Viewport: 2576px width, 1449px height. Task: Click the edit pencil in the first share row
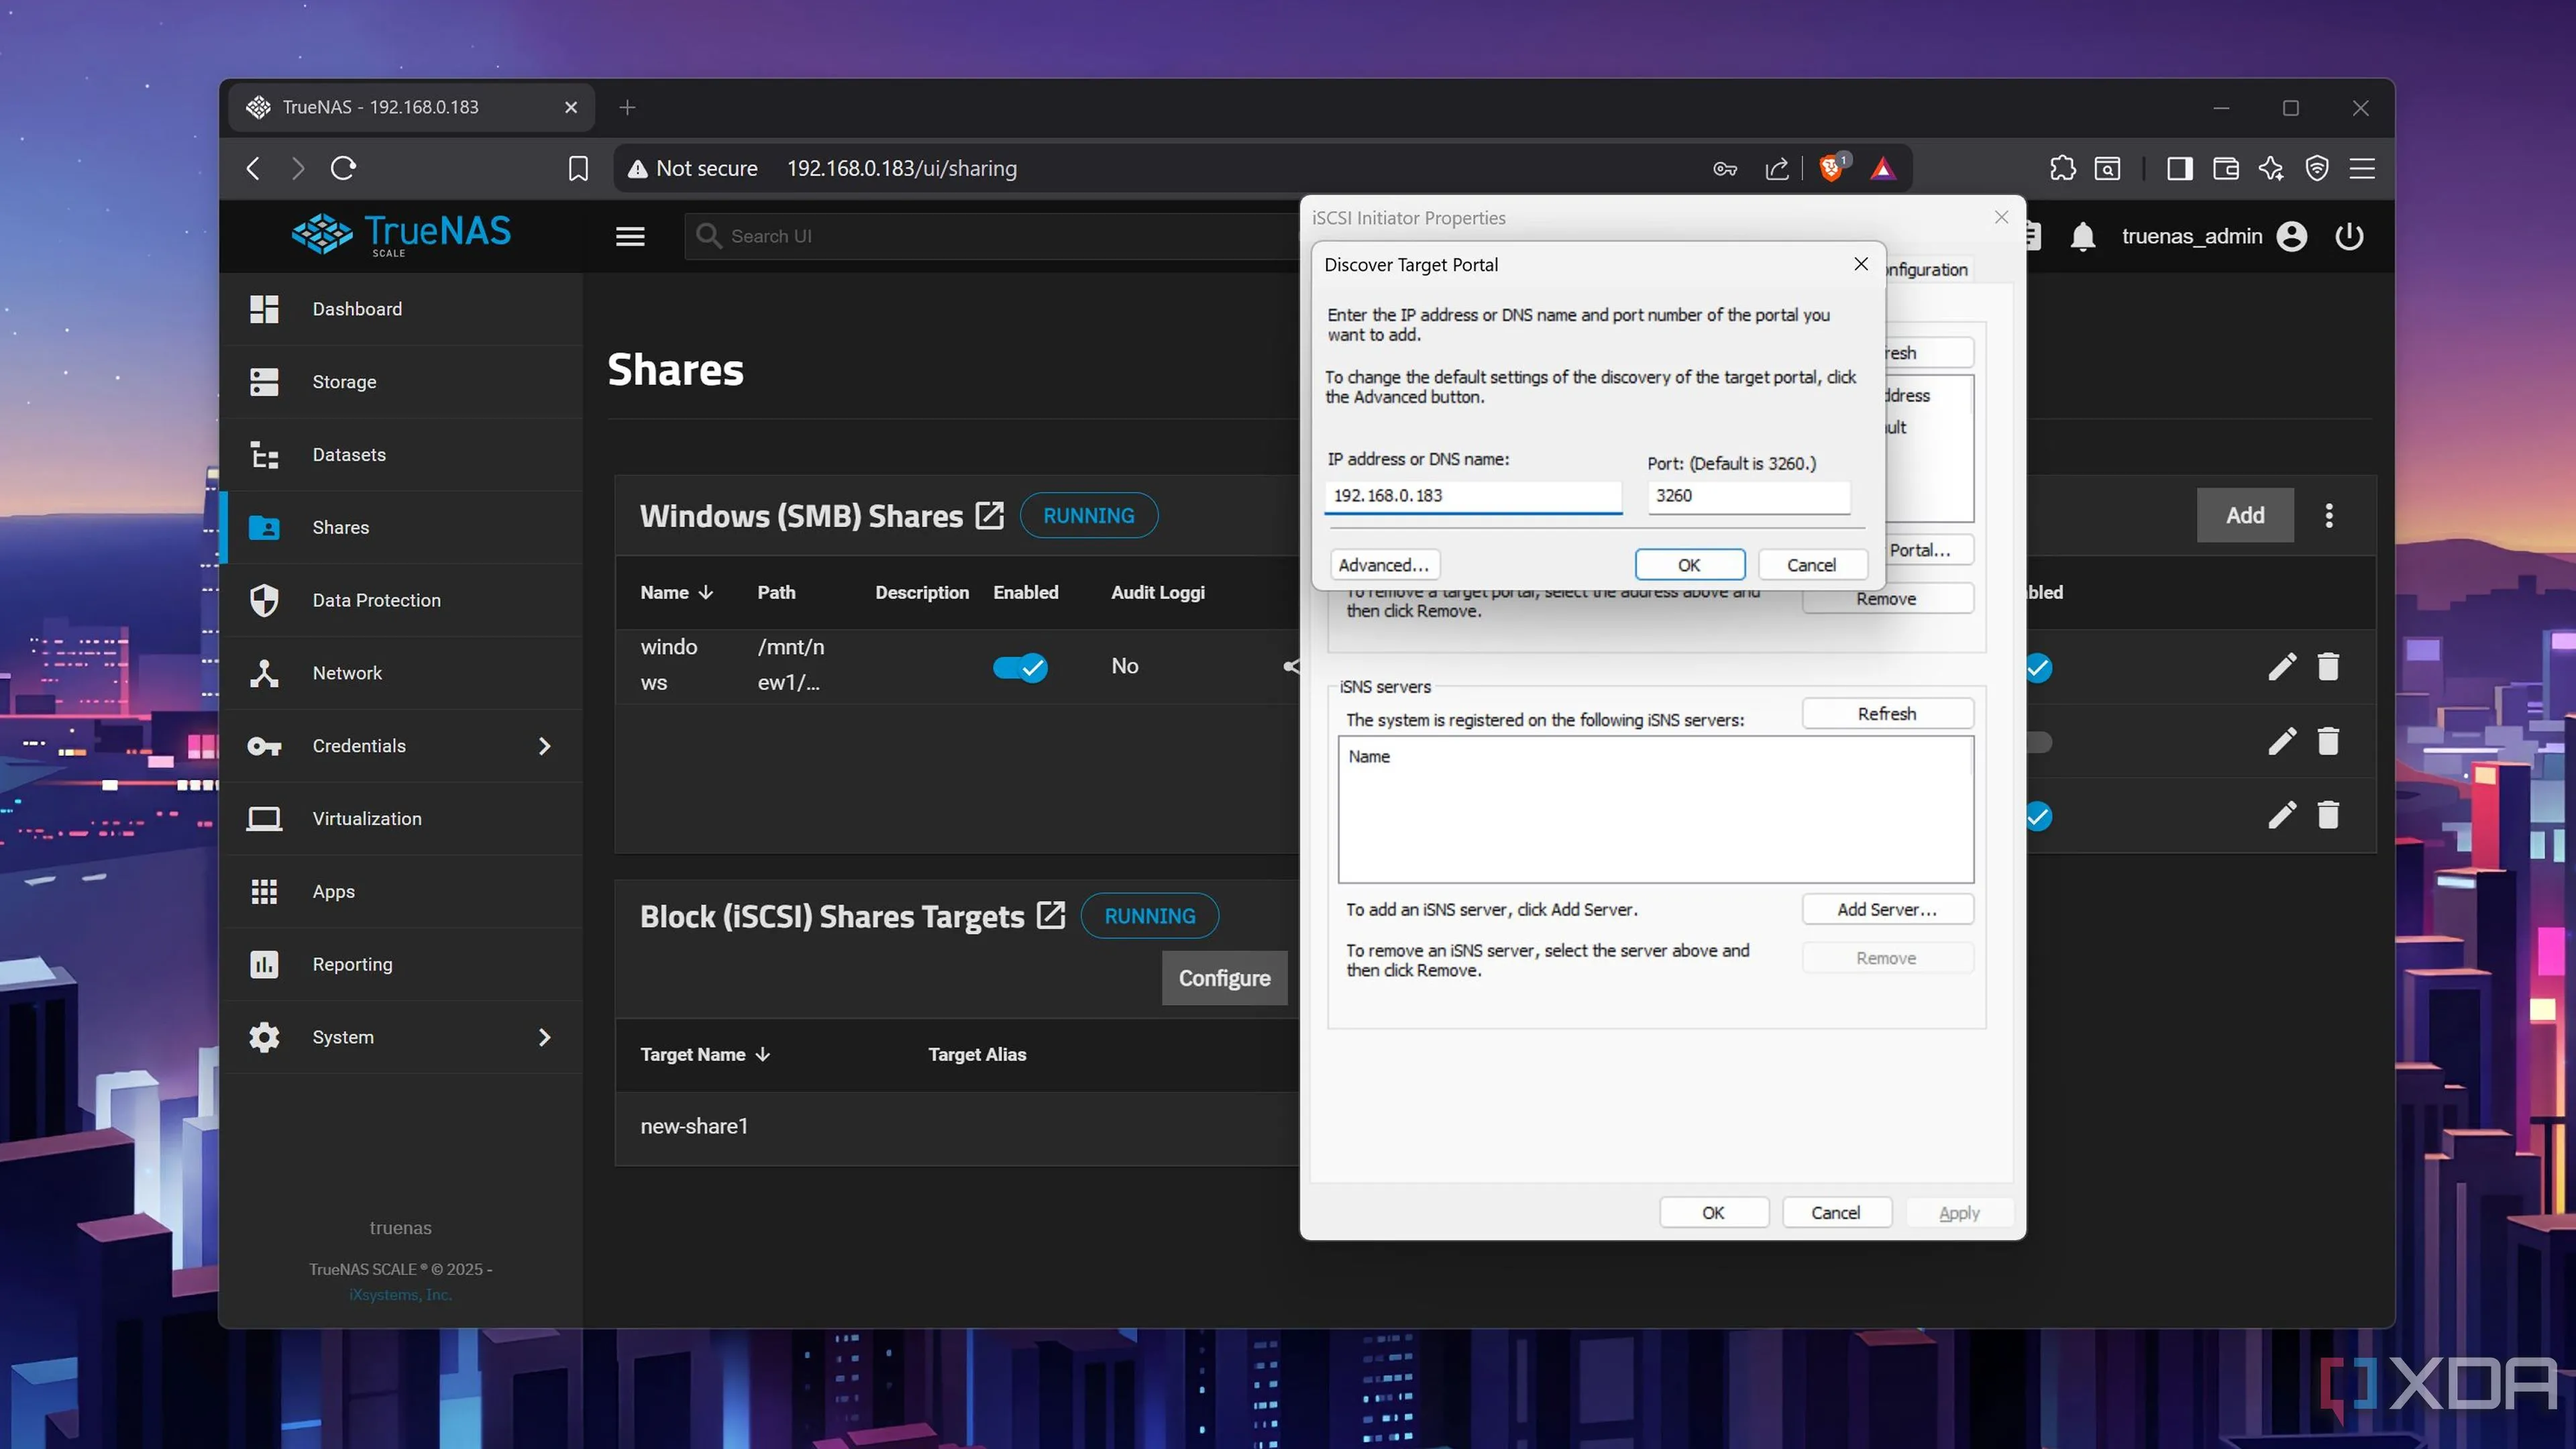pyautogui.click(x=2282, y=666)
